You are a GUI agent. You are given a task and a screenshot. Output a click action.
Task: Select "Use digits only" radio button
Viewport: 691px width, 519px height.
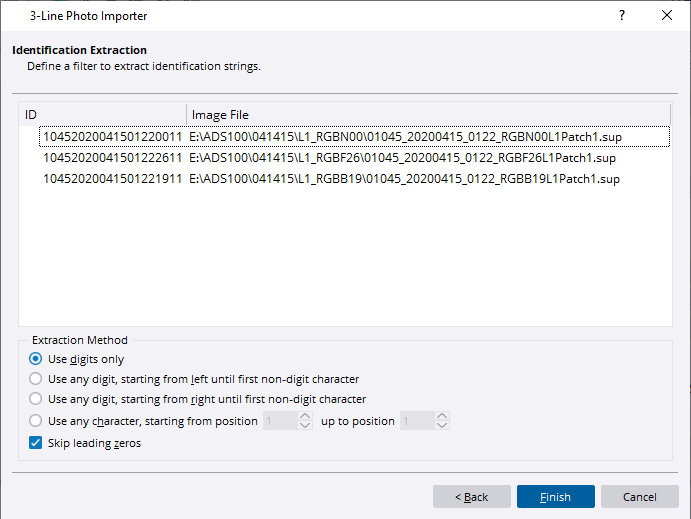[x=37, y=359]
